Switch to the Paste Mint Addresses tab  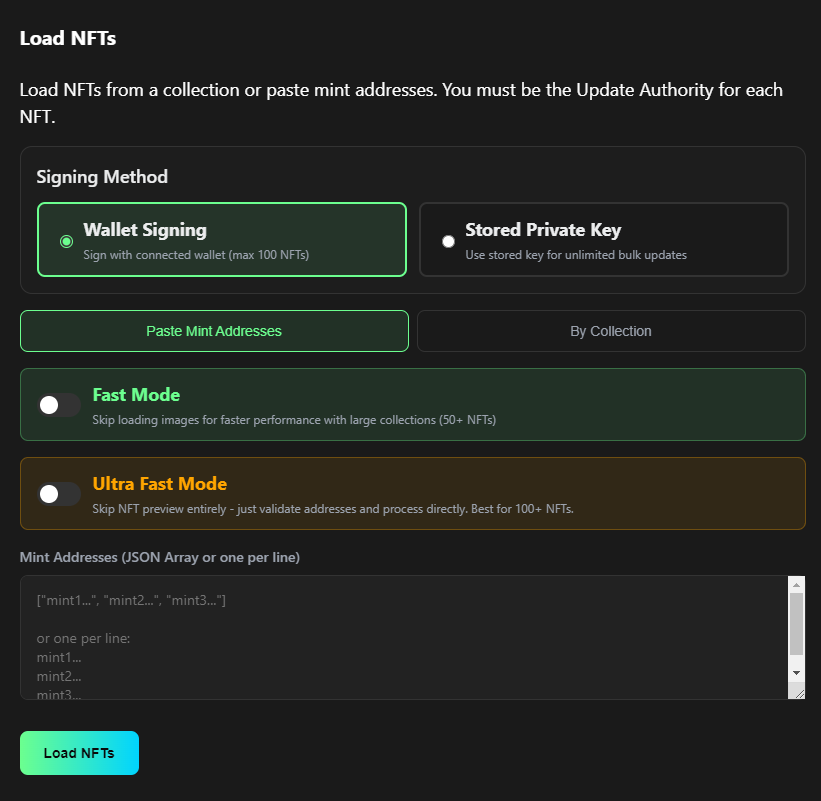pos(214,331)
